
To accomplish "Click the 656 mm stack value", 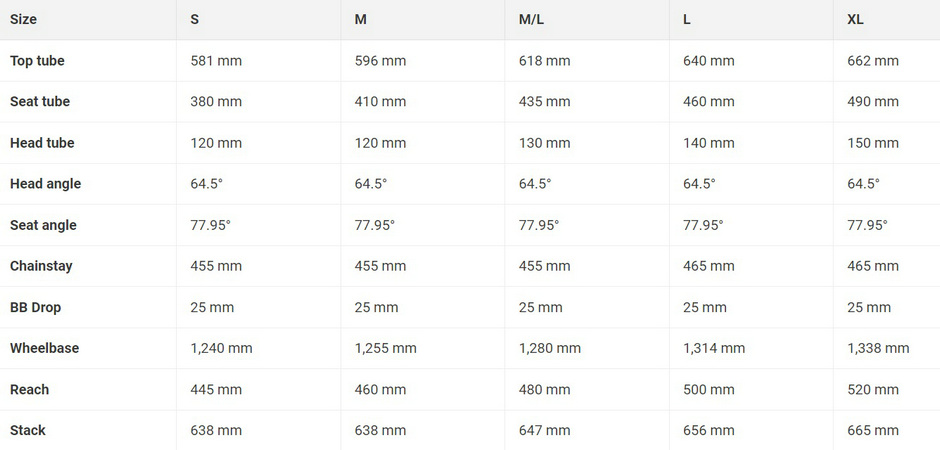I will [x=709, y=430].
